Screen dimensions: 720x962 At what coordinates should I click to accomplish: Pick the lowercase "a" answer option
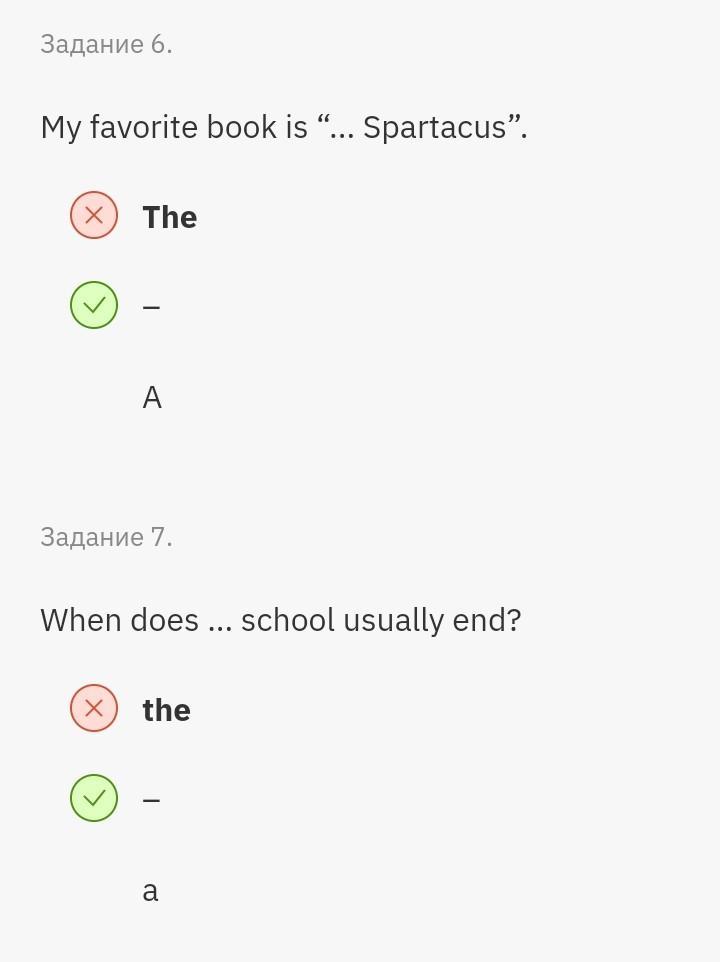tap(150, 891)
